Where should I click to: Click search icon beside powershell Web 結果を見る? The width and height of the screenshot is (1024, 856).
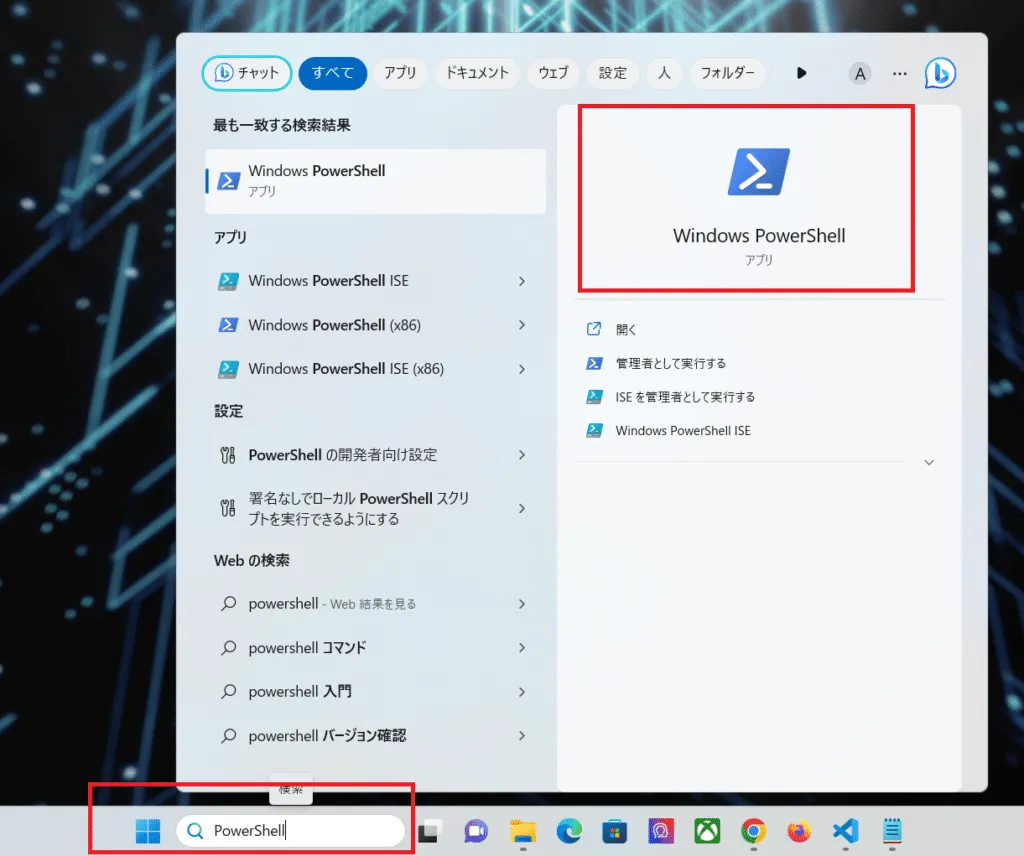(x=228, y=604)
